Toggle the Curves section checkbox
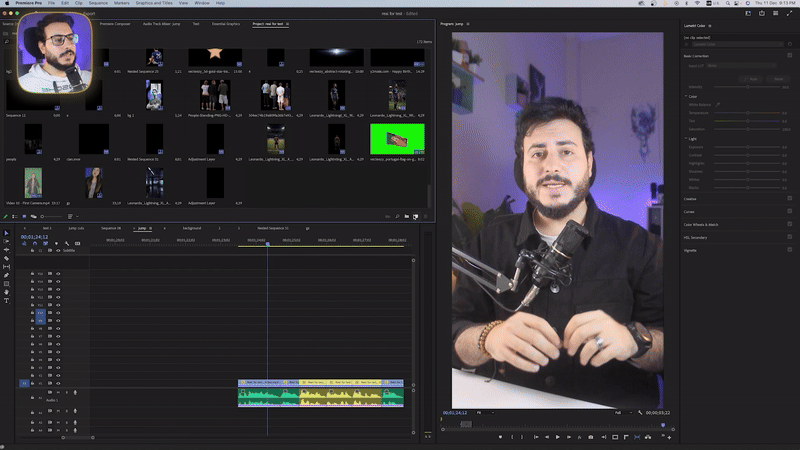 790,211
